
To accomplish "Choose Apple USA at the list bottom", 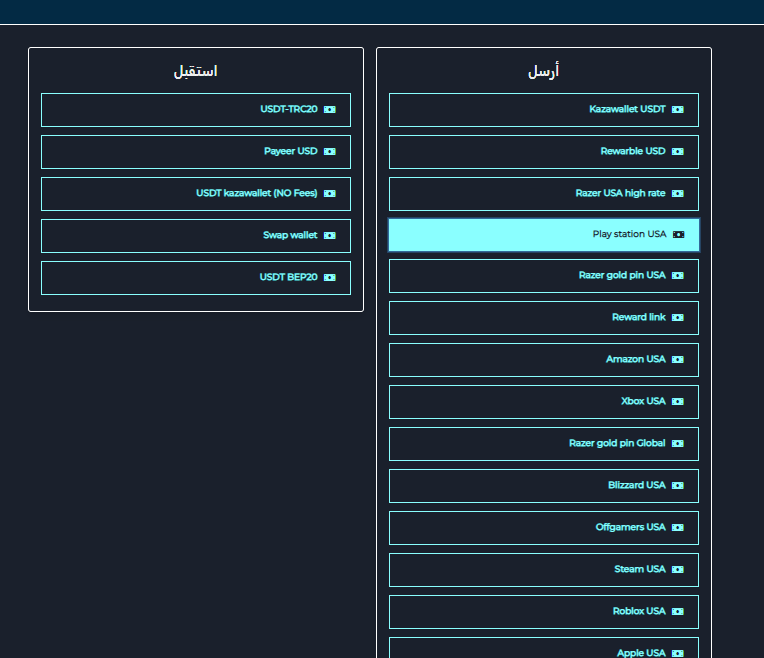I will (544, 650).
